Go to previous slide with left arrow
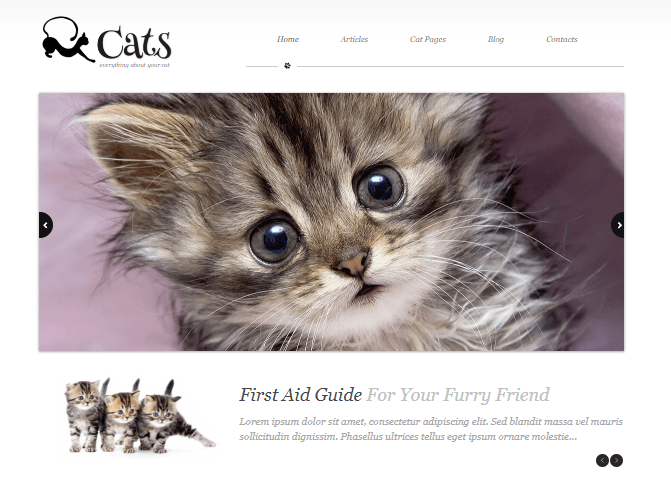Image resolution: width=671 pixels, height=481 pixels. (x=45, y=225)
